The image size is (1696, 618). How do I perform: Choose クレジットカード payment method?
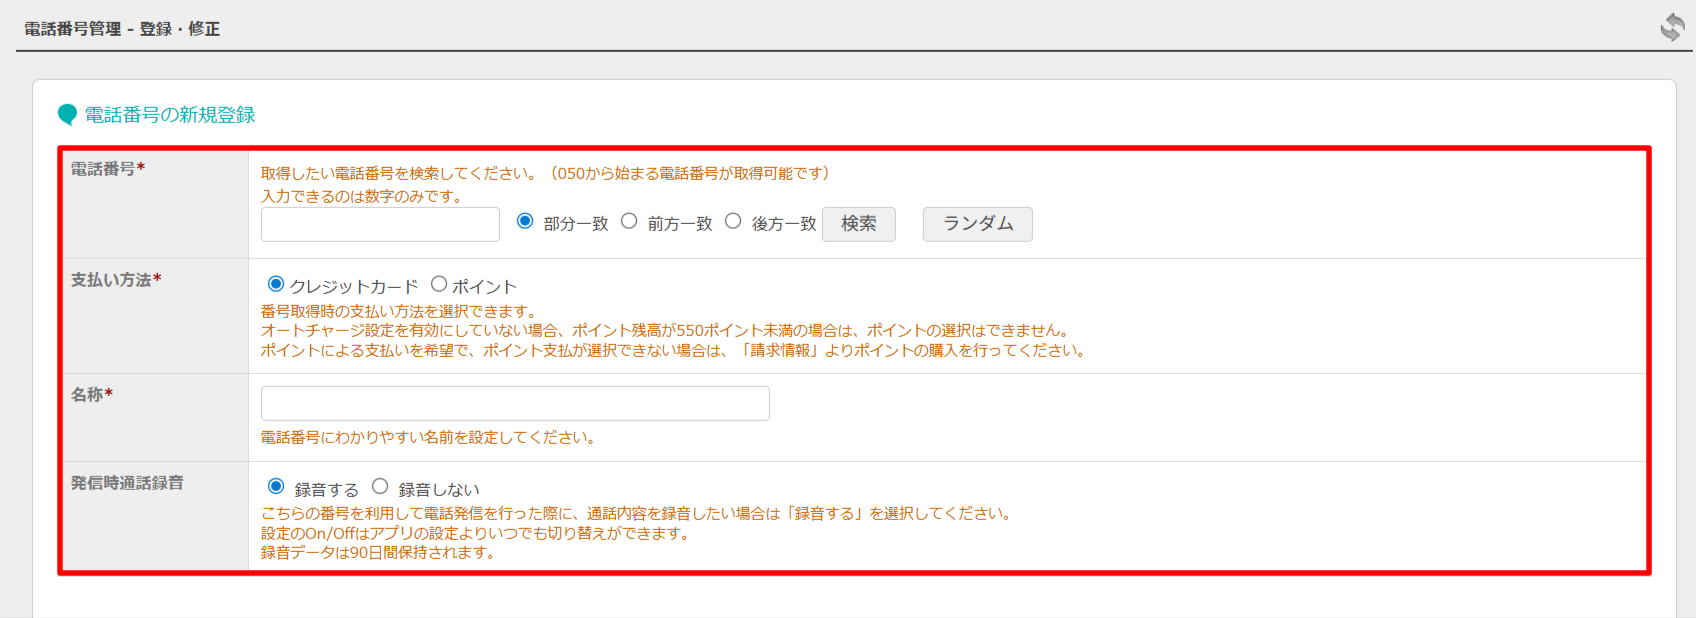pyautogui.click(x=276, y=284)
